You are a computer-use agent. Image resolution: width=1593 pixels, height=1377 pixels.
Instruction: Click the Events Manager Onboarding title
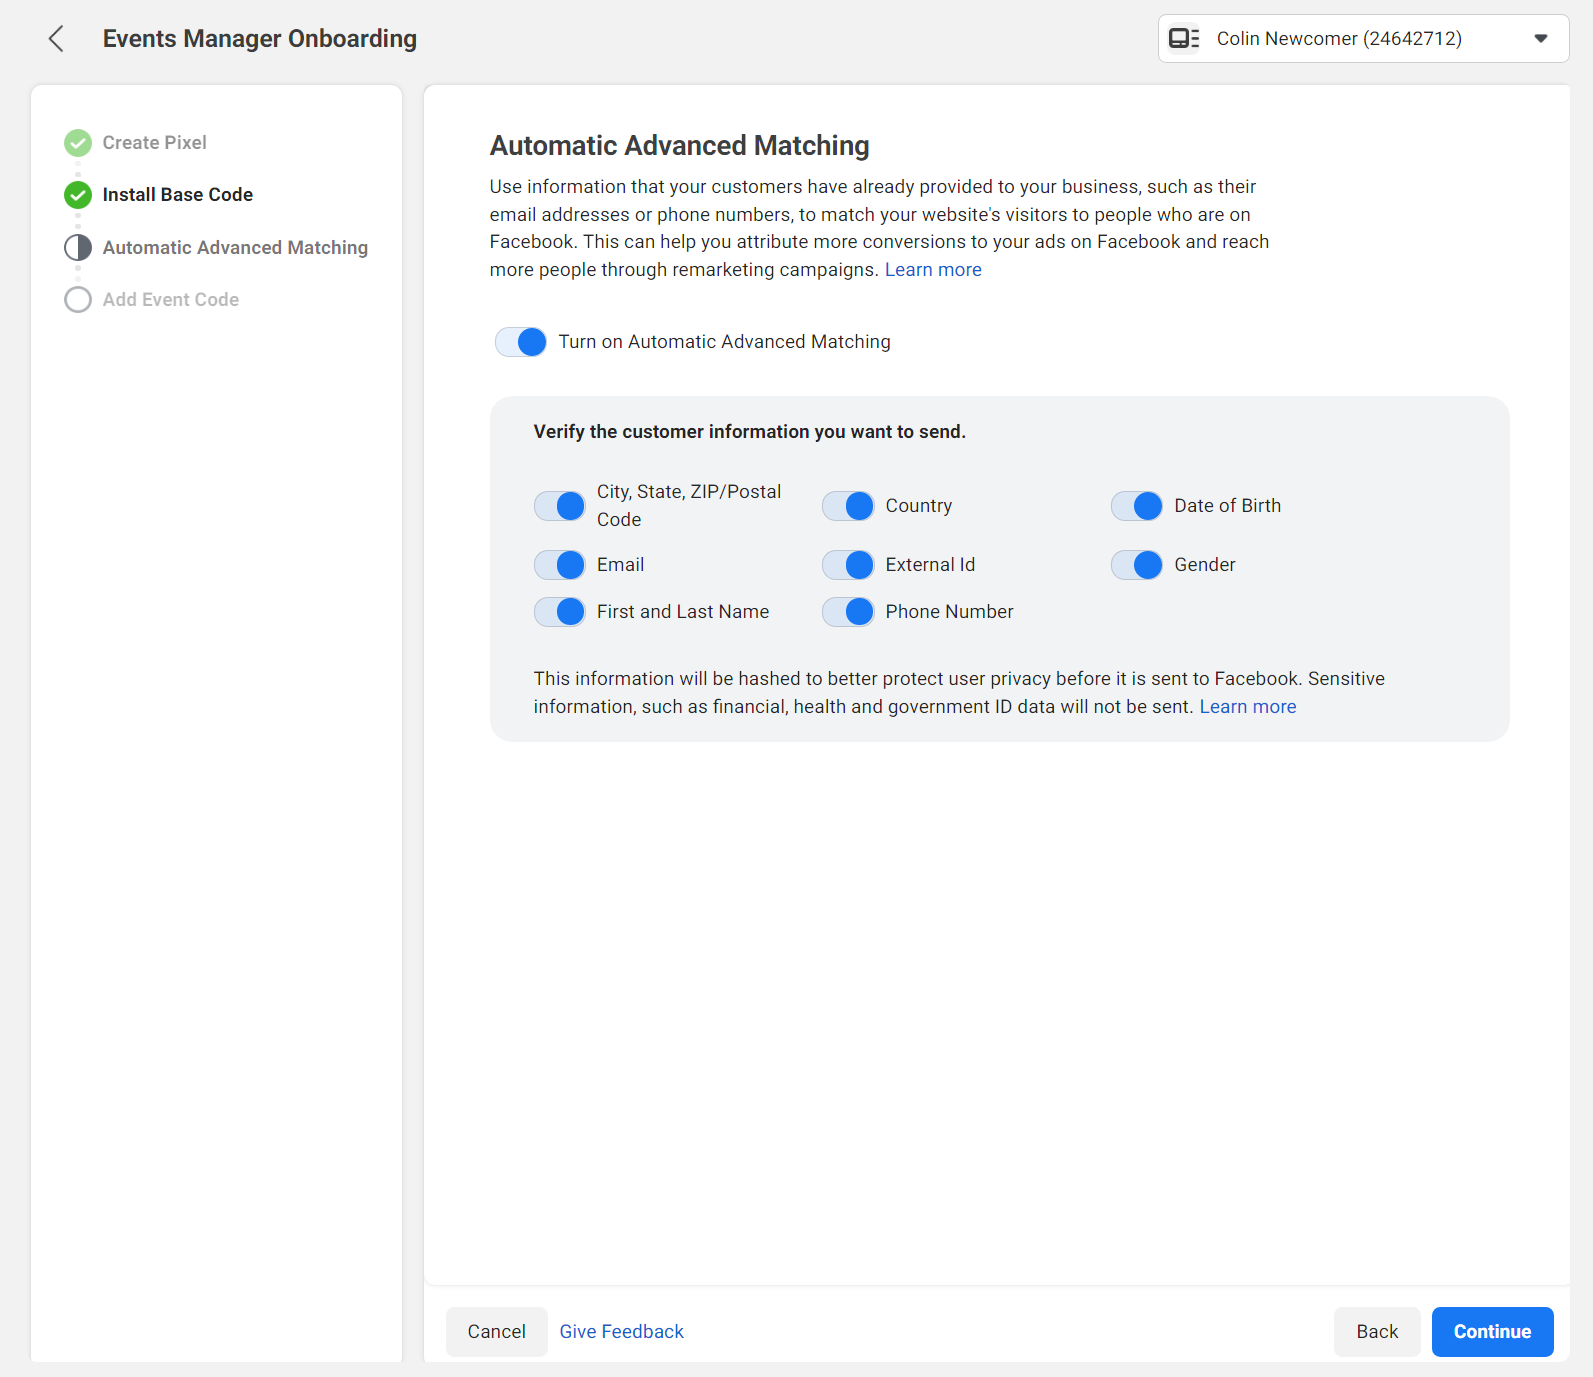tap(260, 39)
